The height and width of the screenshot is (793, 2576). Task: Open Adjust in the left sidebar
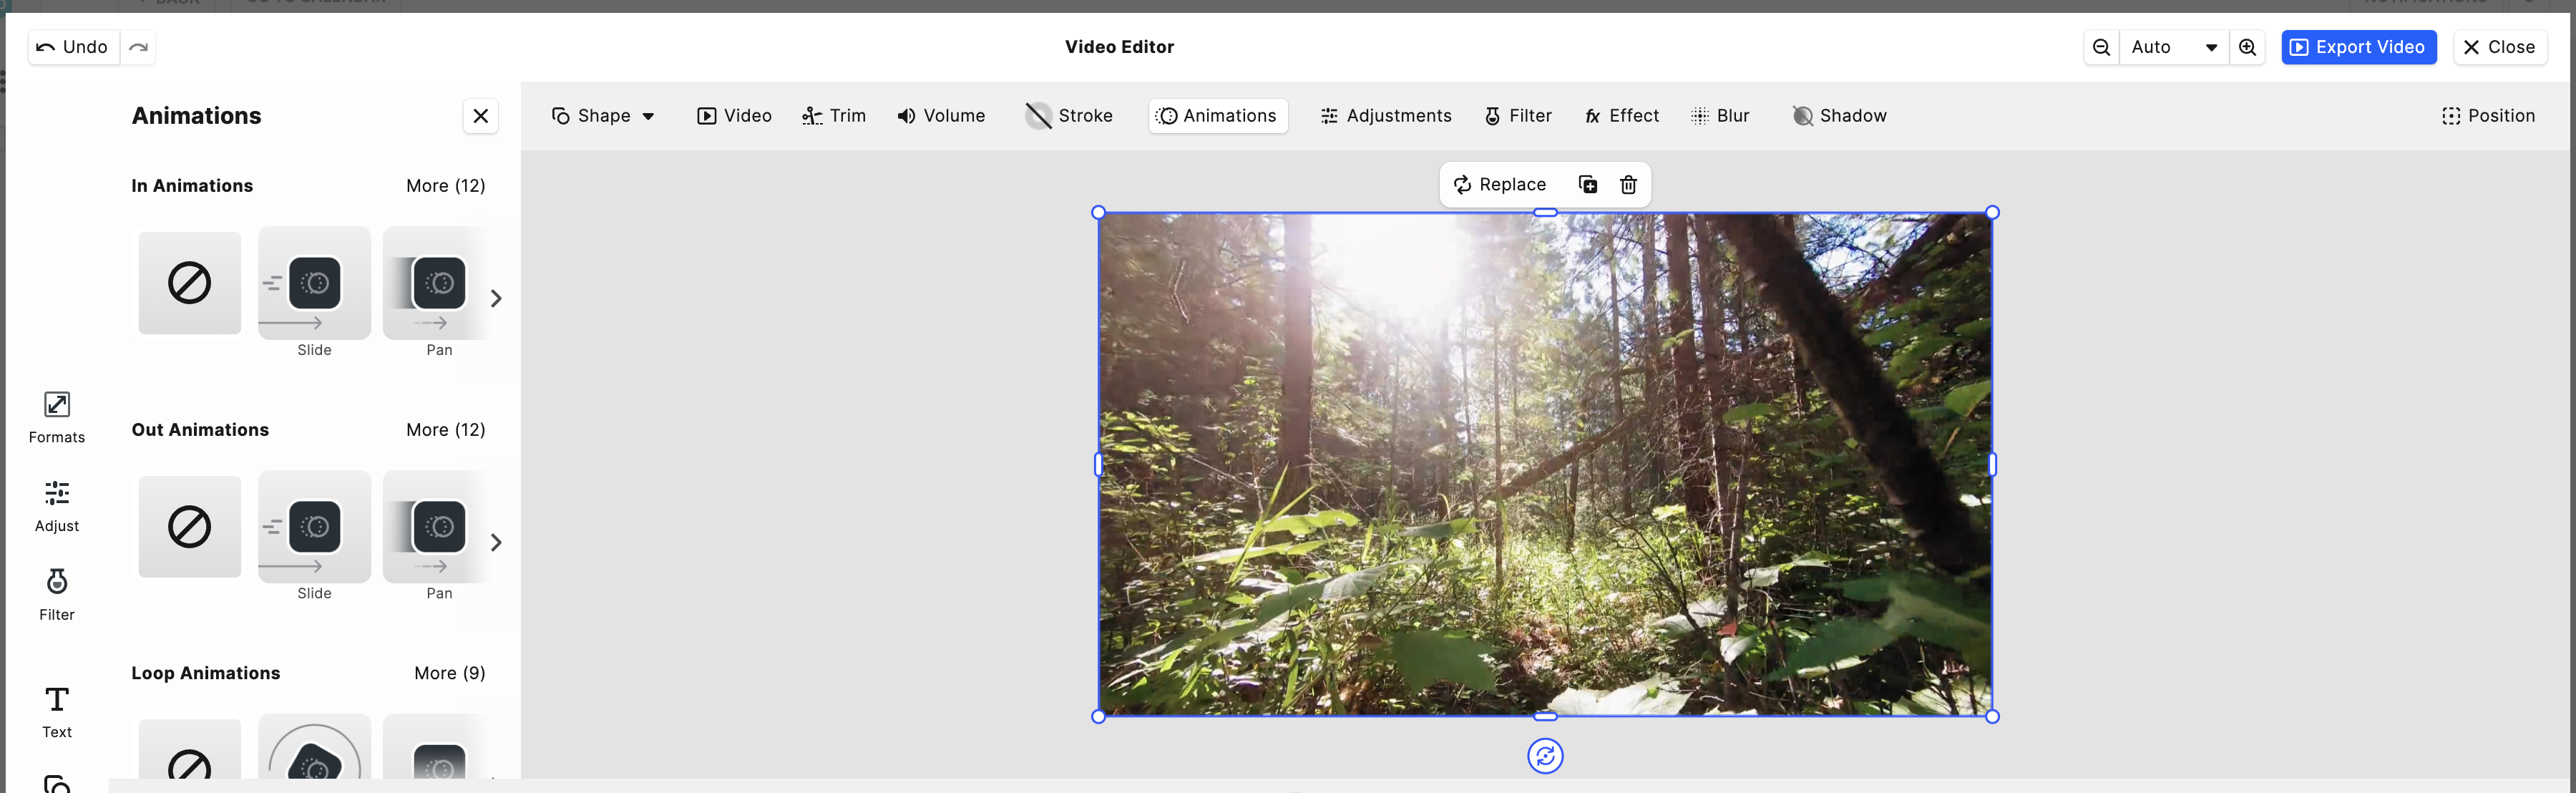(57, 506)
